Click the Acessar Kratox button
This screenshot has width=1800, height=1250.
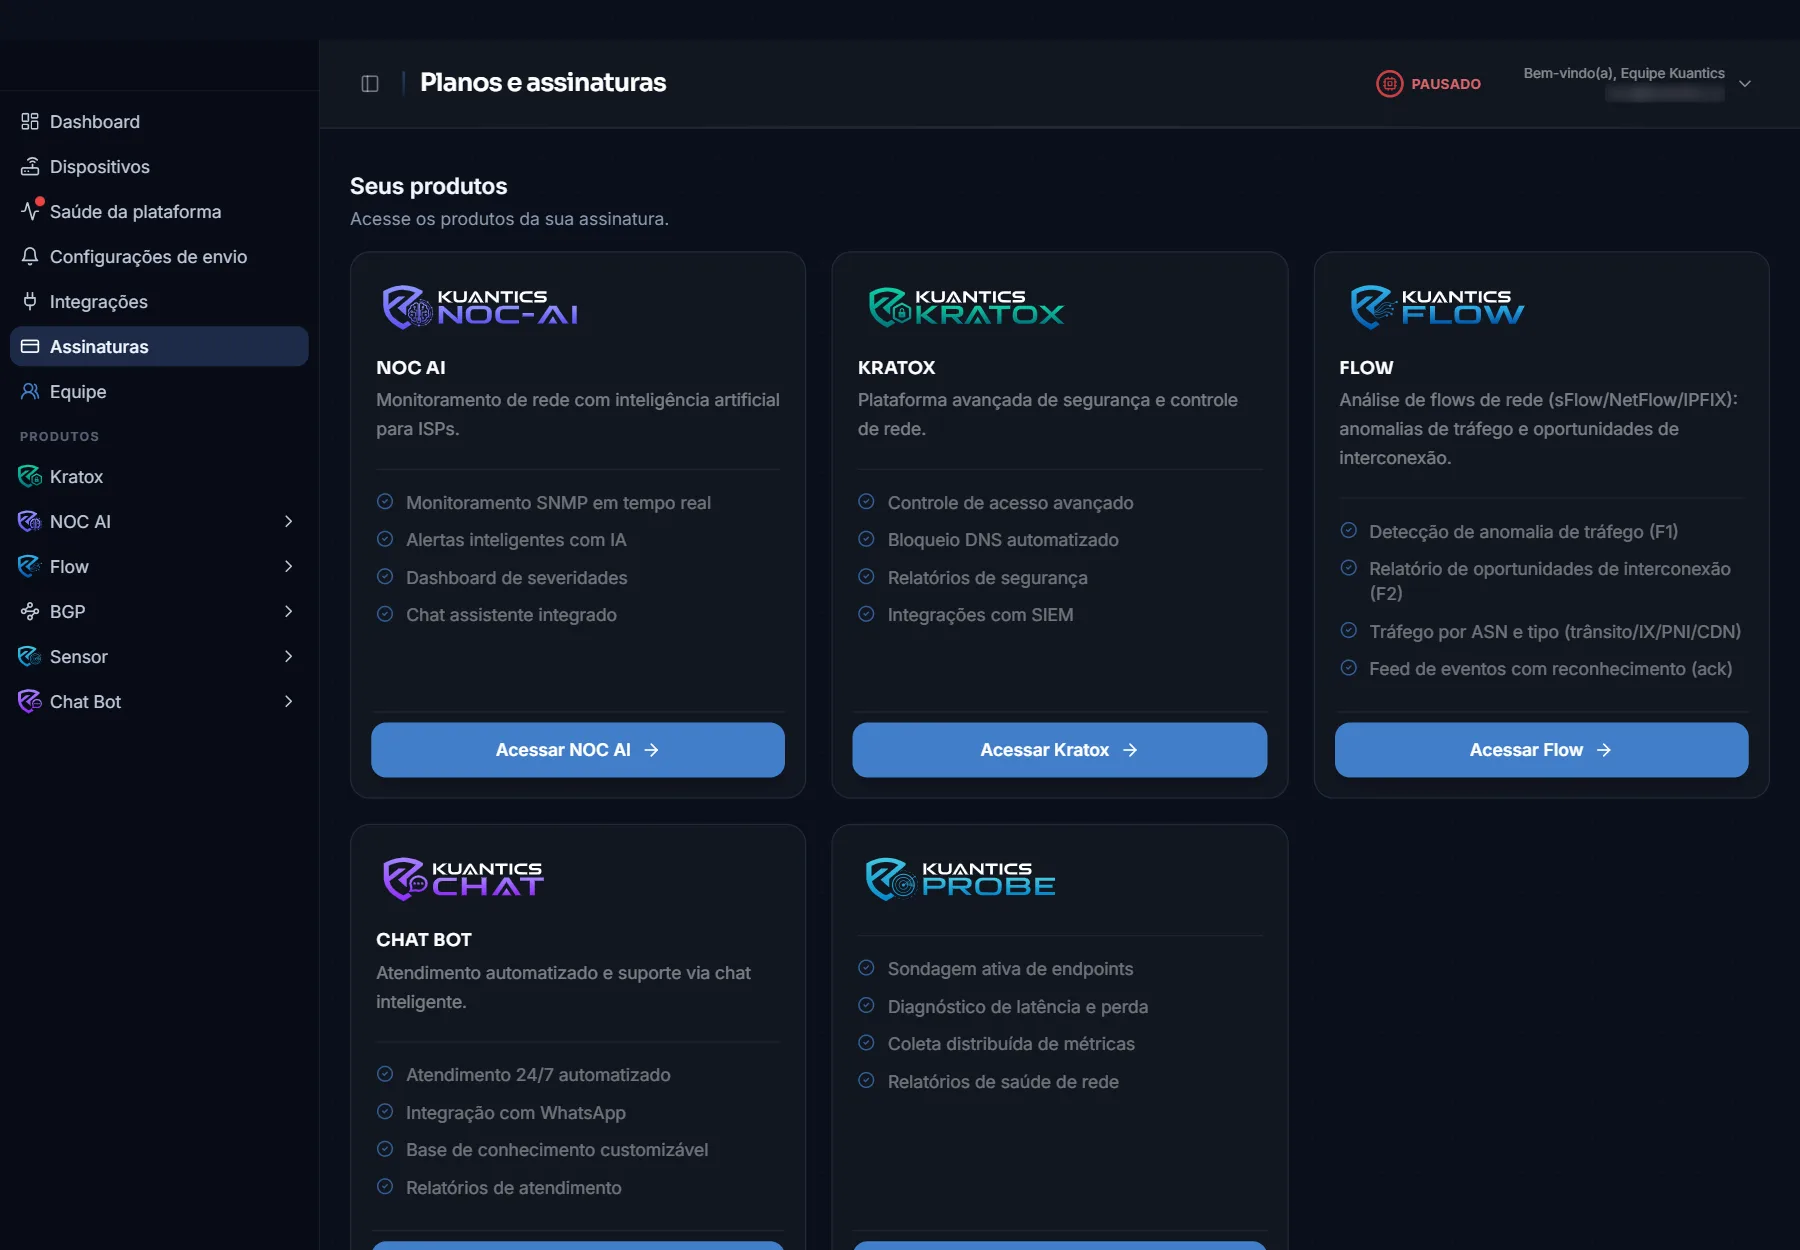[x=1060, y=750]
